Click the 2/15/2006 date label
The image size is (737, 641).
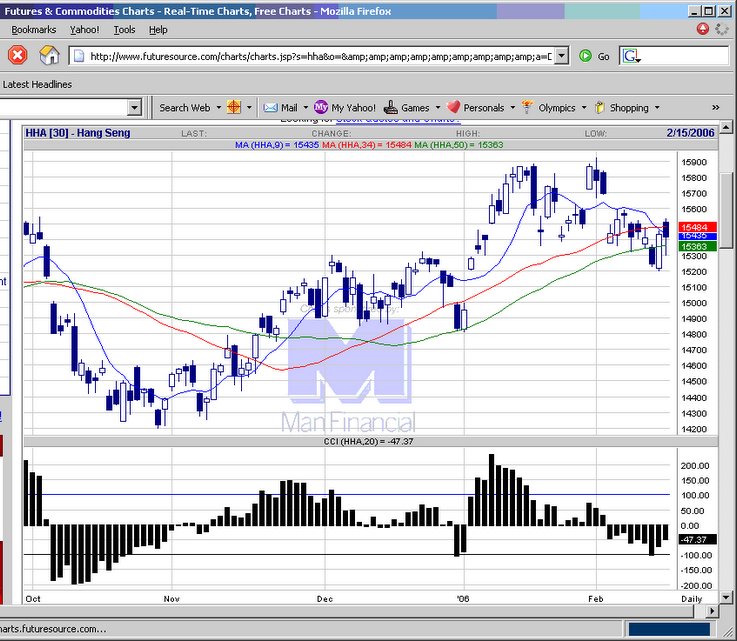tap(690, 133)
